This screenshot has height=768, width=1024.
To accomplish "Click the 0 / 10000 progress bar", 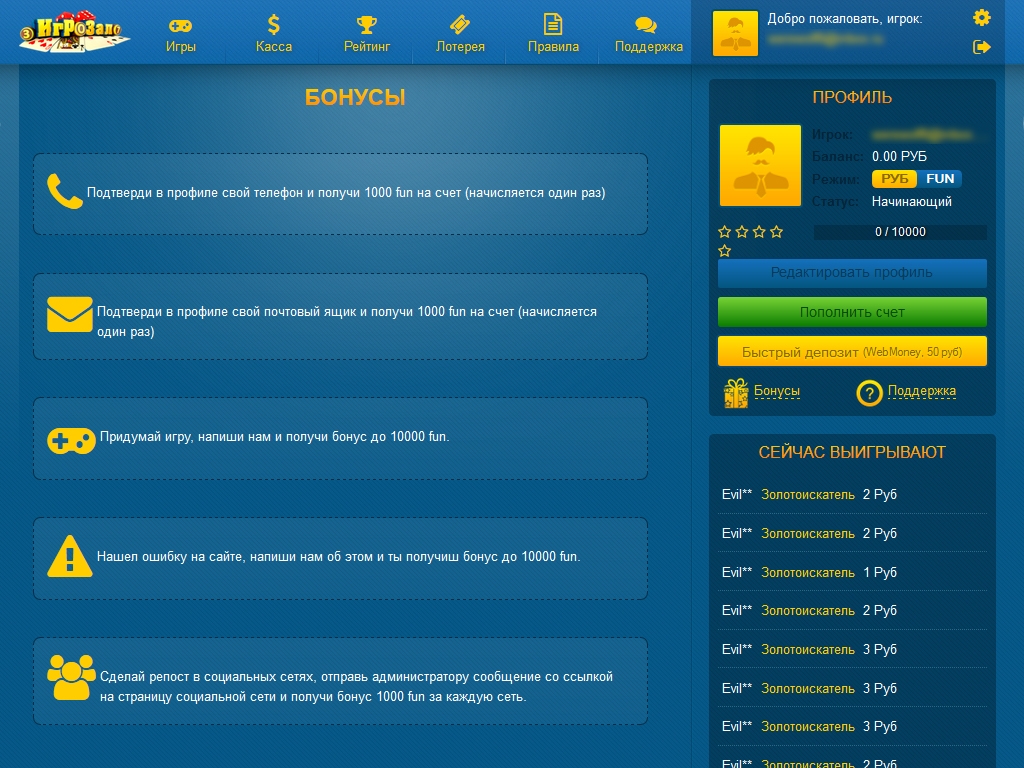I will (x=900, y=232).
